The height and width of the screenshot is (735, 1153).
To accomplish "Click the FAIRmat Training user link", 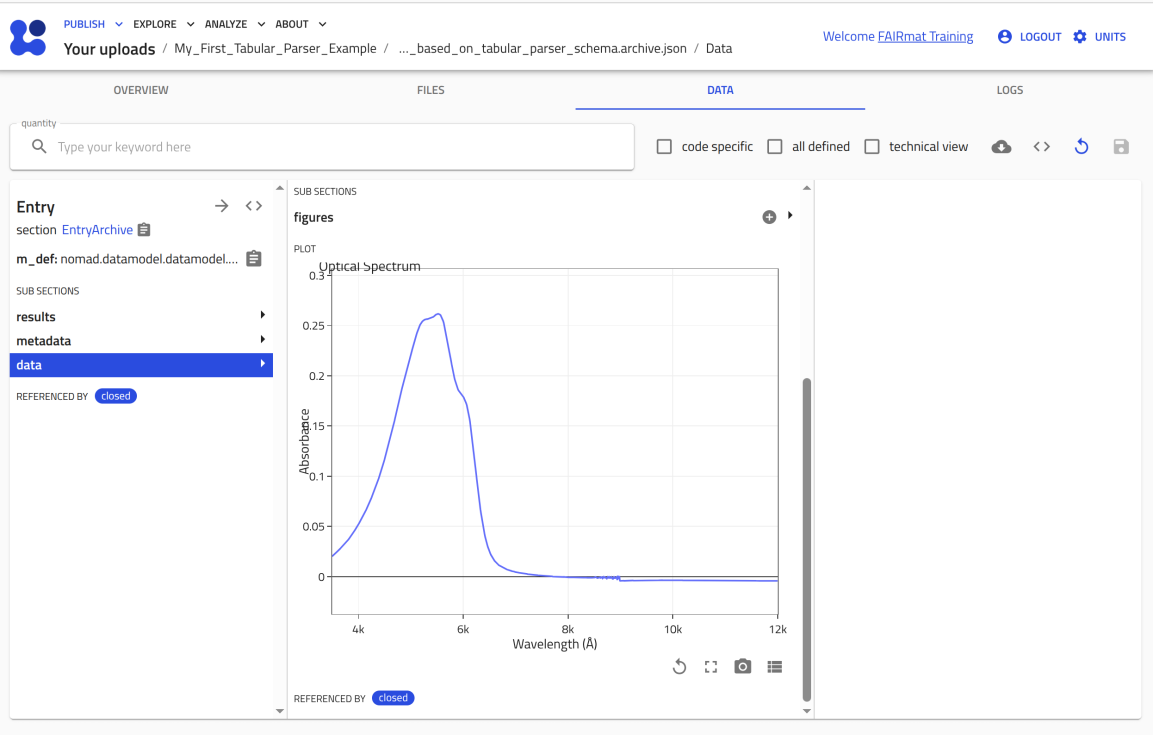I will (925, 37).
